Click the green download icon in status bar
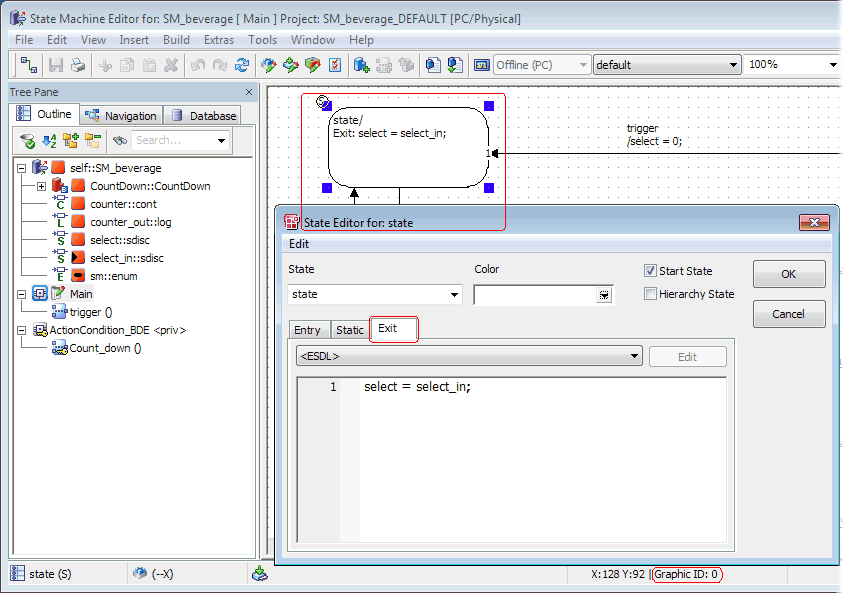This screenshot has height=593, width=845. [260, 574]
